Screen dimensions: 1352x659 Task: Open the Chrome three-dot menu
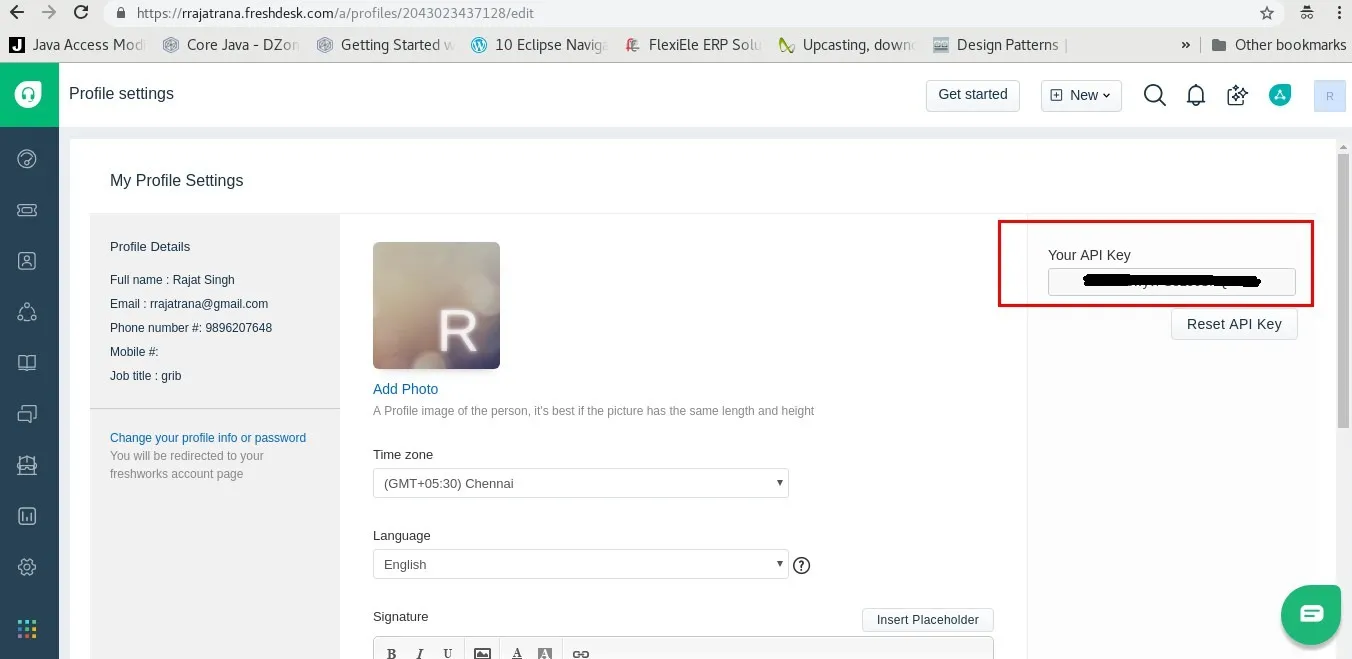1338,13
